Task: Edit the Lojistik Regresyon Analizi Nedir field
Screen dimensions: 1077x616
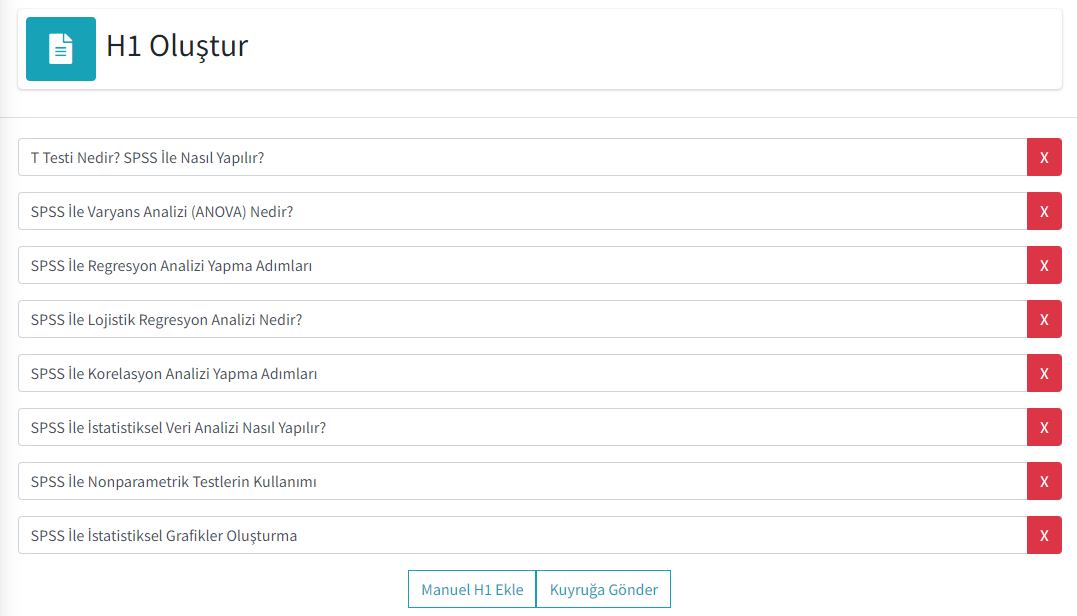Action: [523, 319]
